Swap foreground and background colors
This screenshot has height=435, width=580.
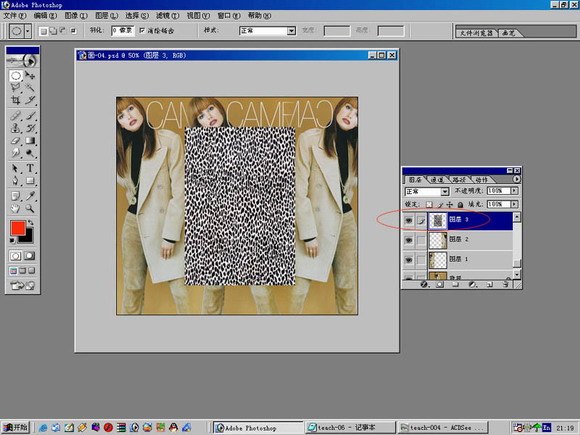(31, 222)
